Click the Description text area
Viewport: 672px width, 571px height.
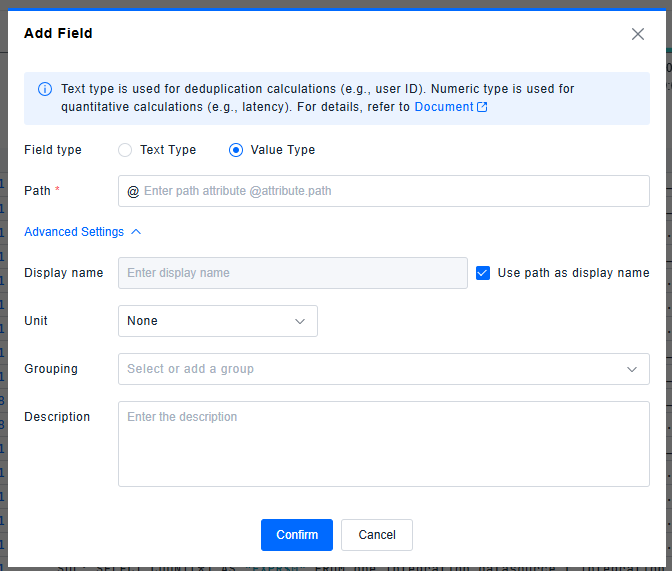(383, 444)
